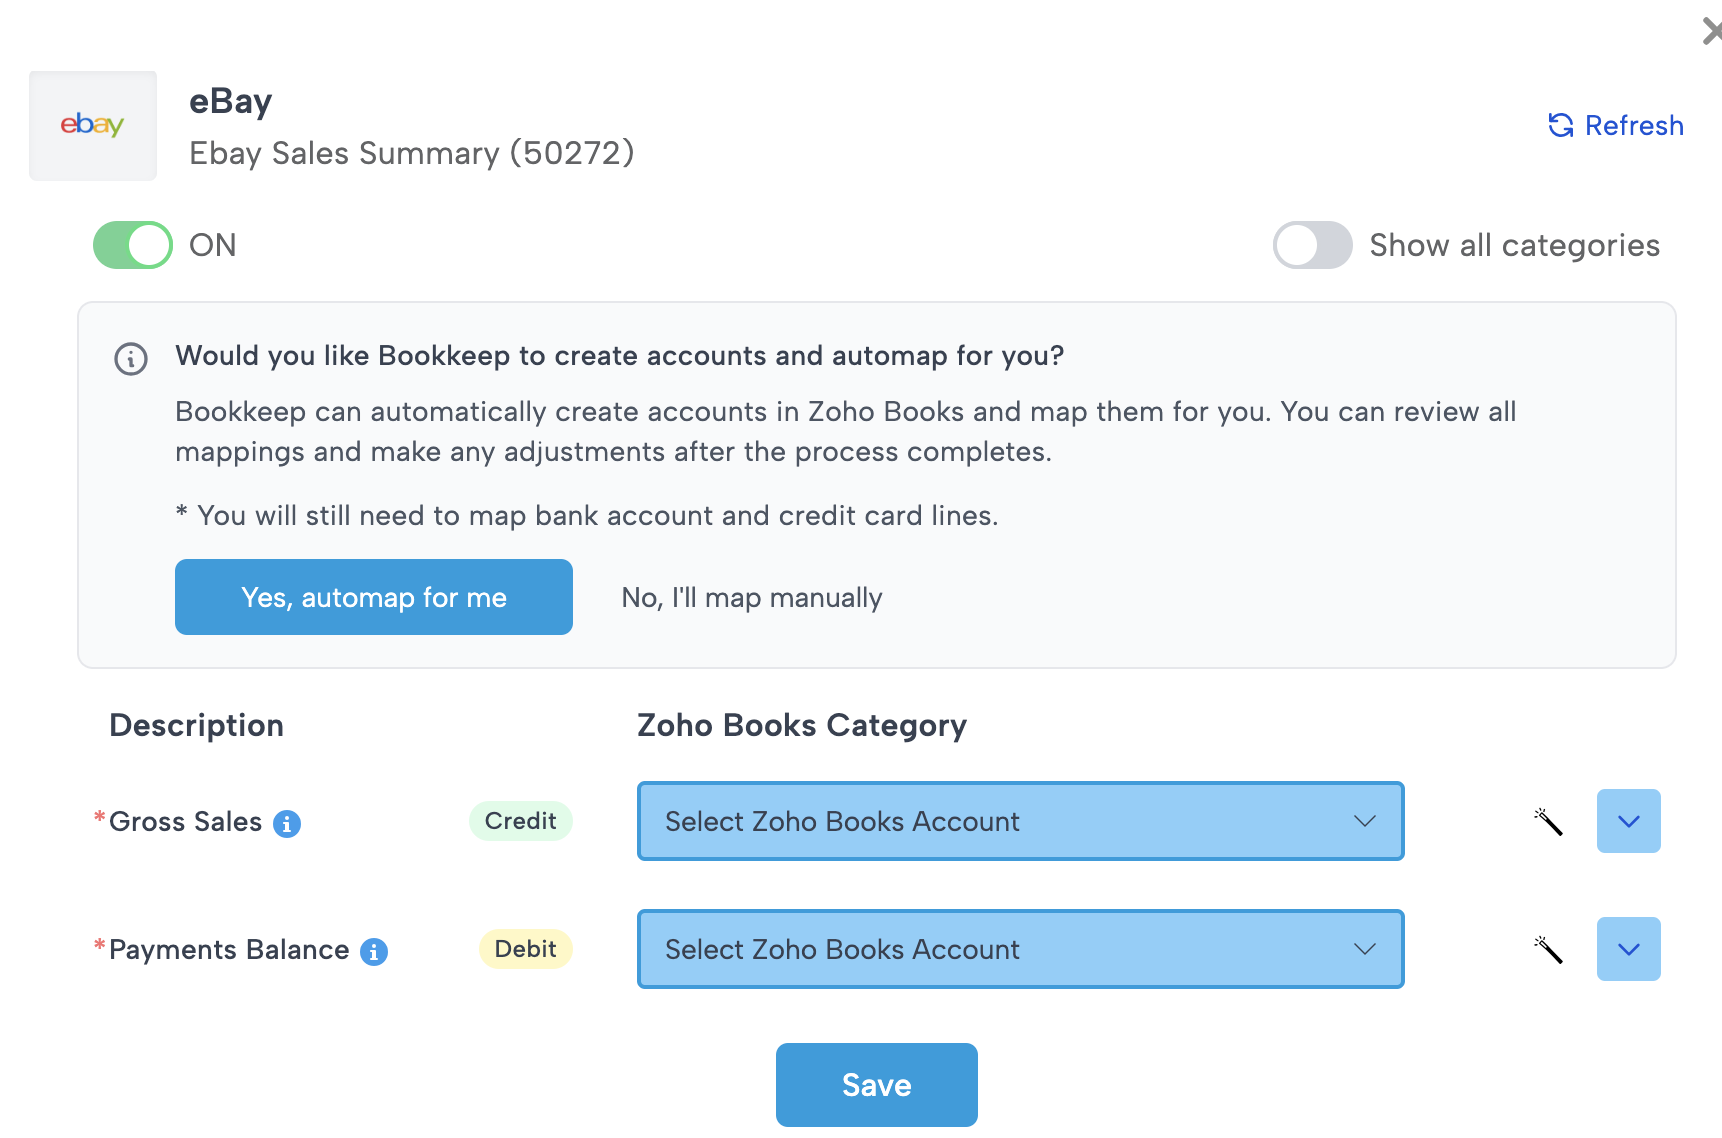The width and height of the screenshot is (1722, 1138).
Task: Click the Refresh link
Action: (x=1634, y=125)
